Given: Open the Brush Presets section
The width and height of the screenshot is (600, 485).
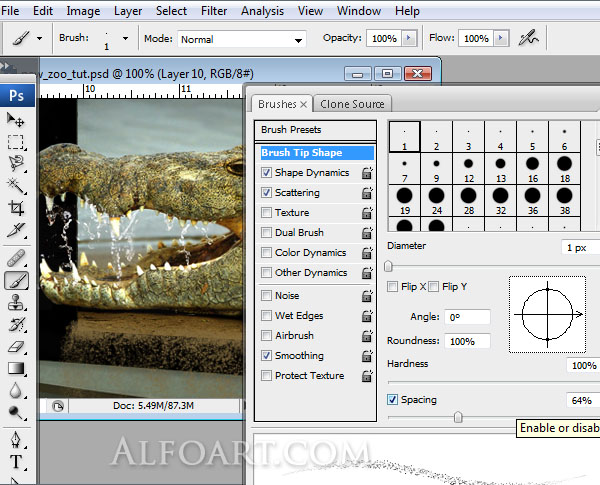Looking at the screenshot, I should click(x=316, y=130).
